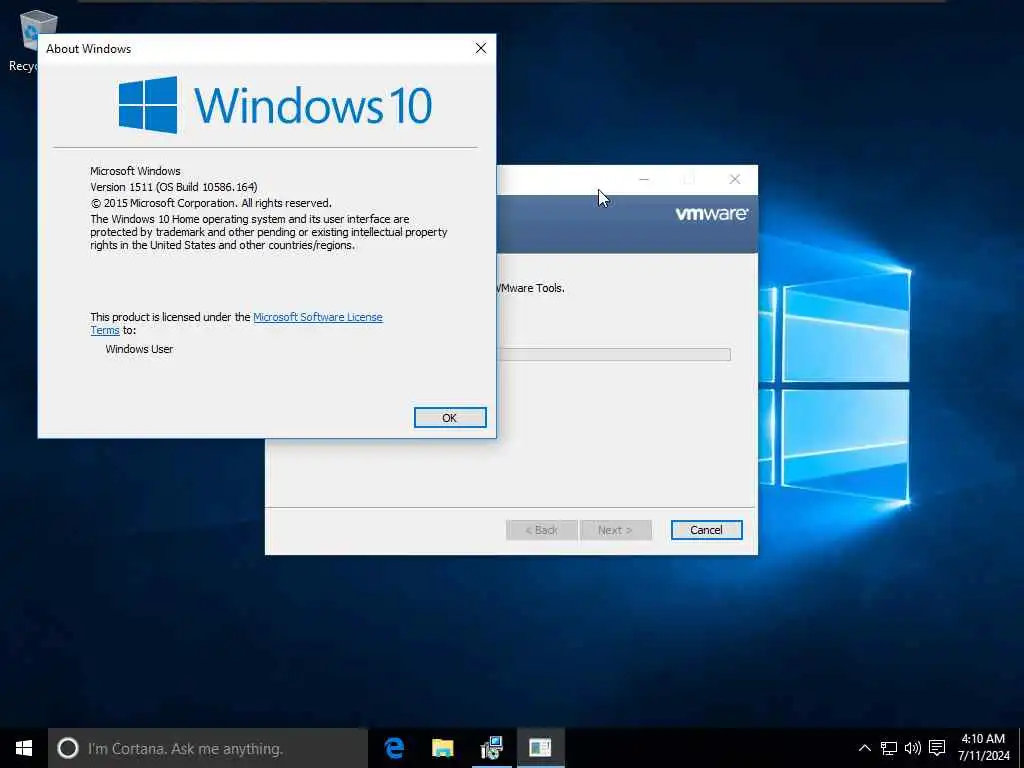Click the VMware Tools installation progress bar
Image resolution: width=1024 pixels, height=768 pixels.
click(613, 355)
